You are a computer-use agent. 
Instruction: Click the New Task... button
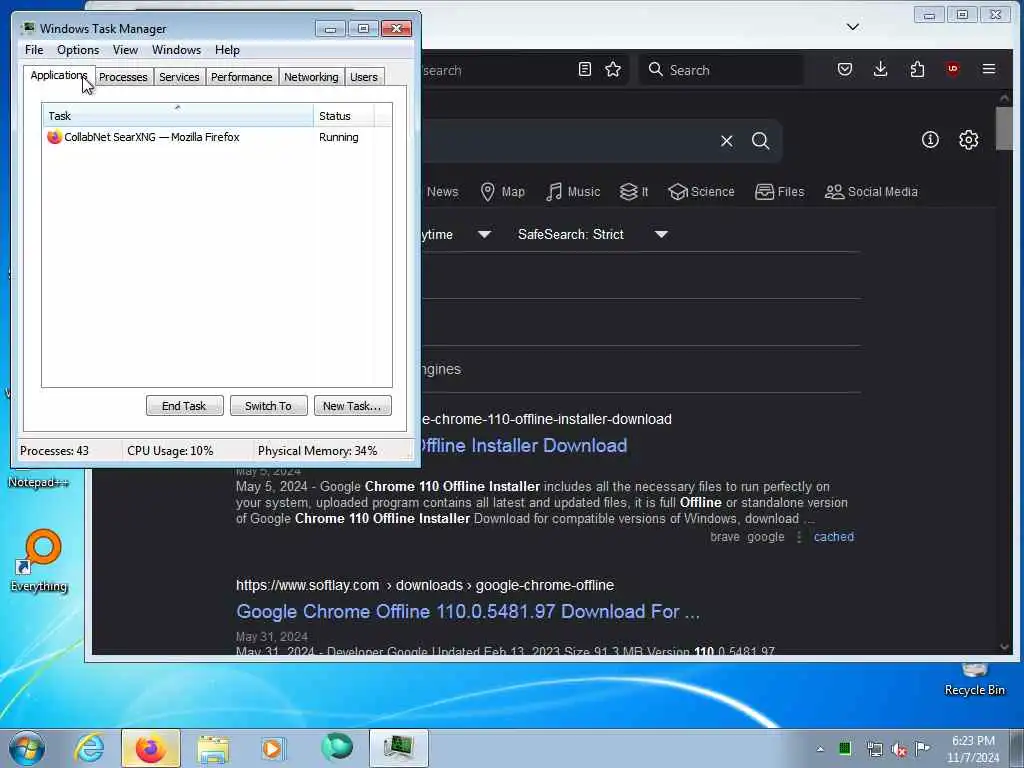tap(352, 406)
